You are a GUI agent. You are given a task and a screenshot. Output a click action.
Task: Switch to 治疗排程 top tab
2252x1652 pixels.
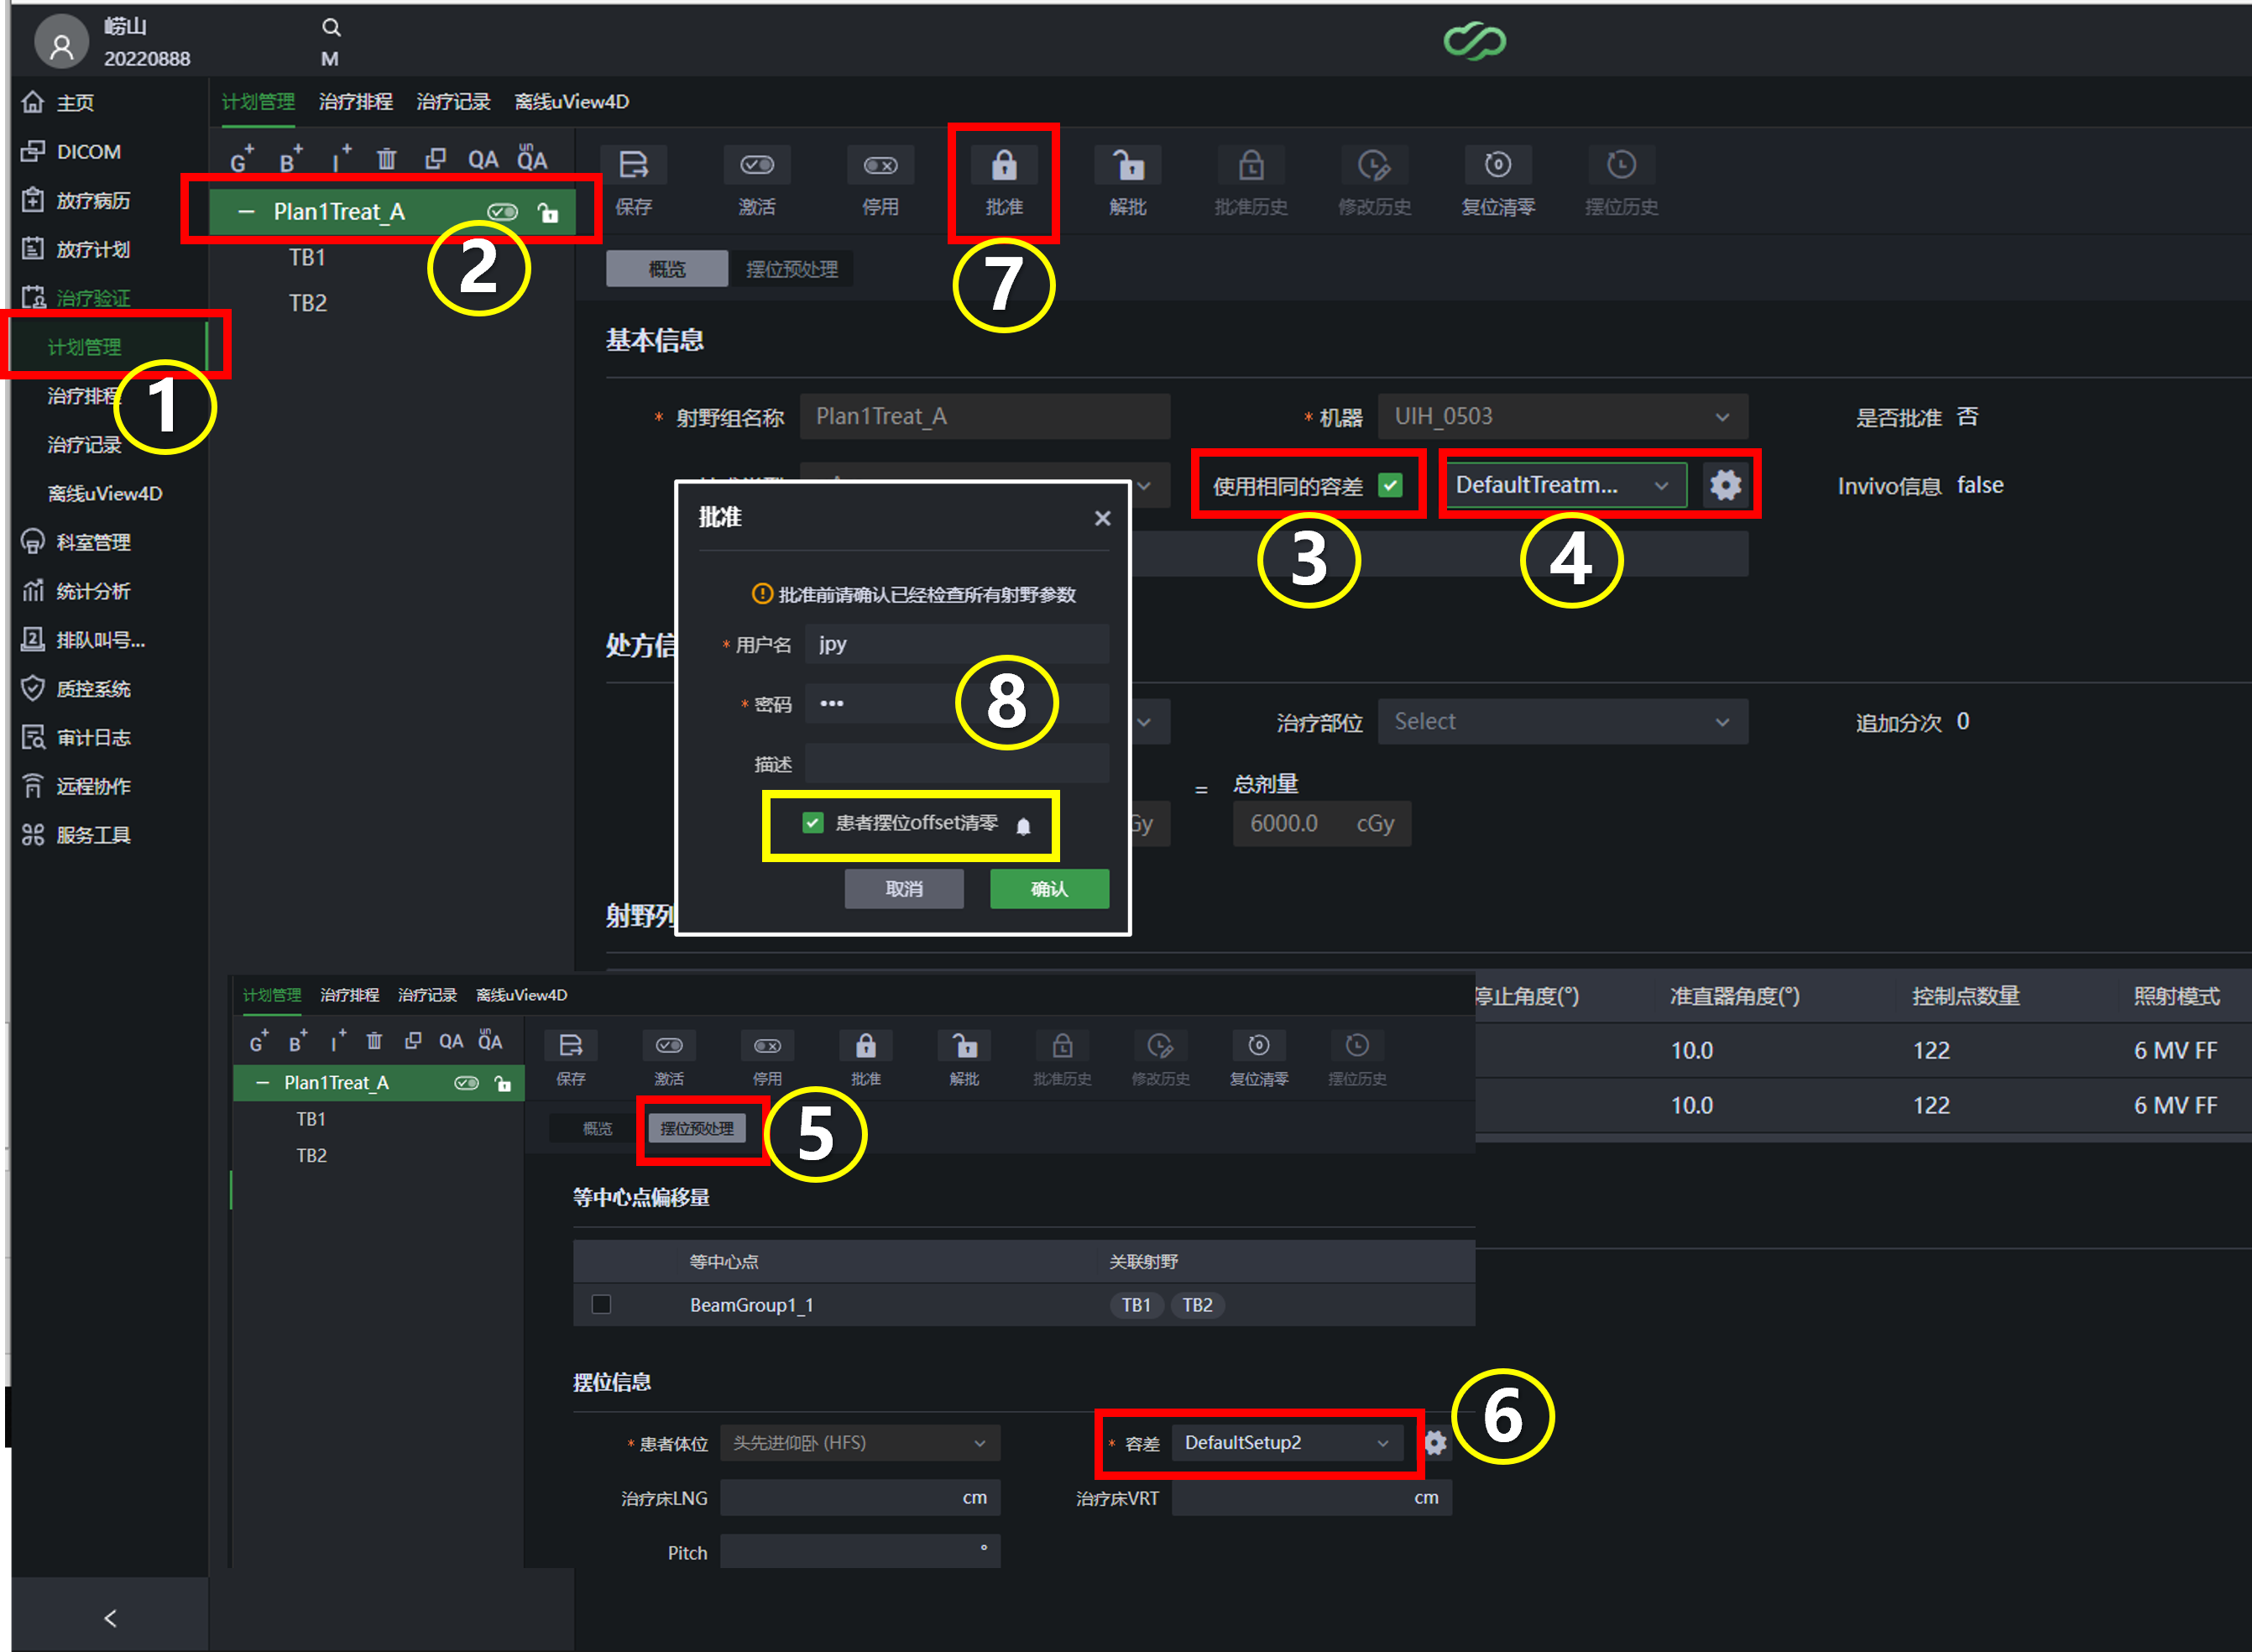[x=355, y=102]
